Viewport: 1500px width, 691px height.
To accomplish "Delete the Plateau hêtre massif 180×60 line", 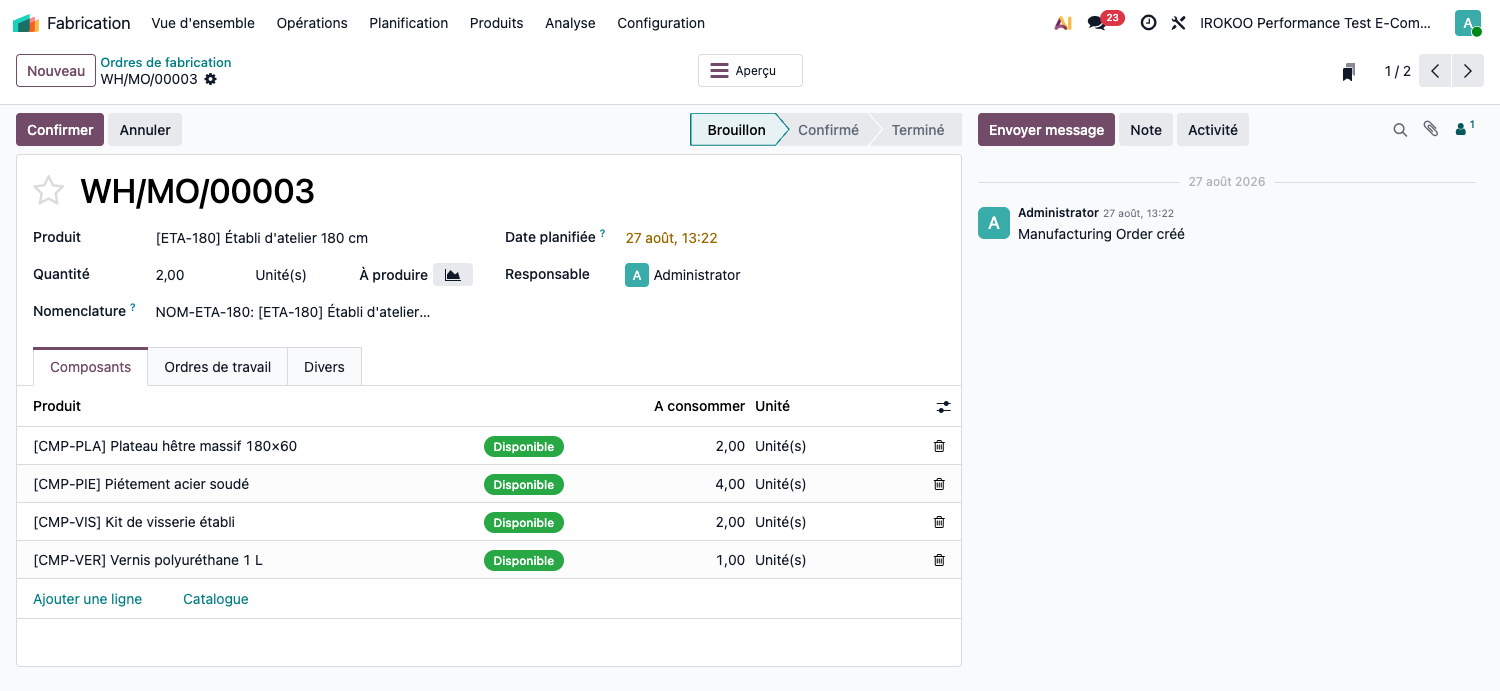I will click(939, 446).
